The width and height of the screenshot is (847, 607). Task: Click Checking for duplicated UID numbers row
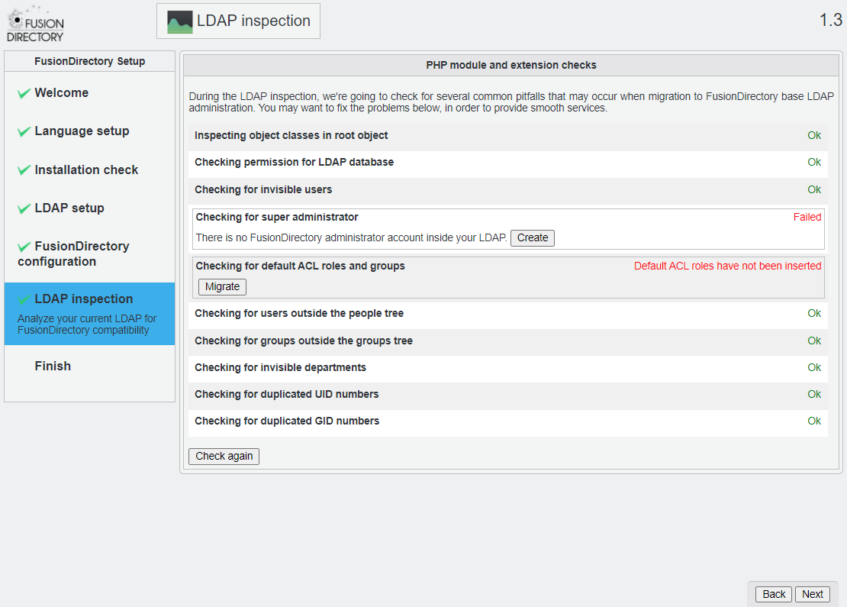pos(286,394)
